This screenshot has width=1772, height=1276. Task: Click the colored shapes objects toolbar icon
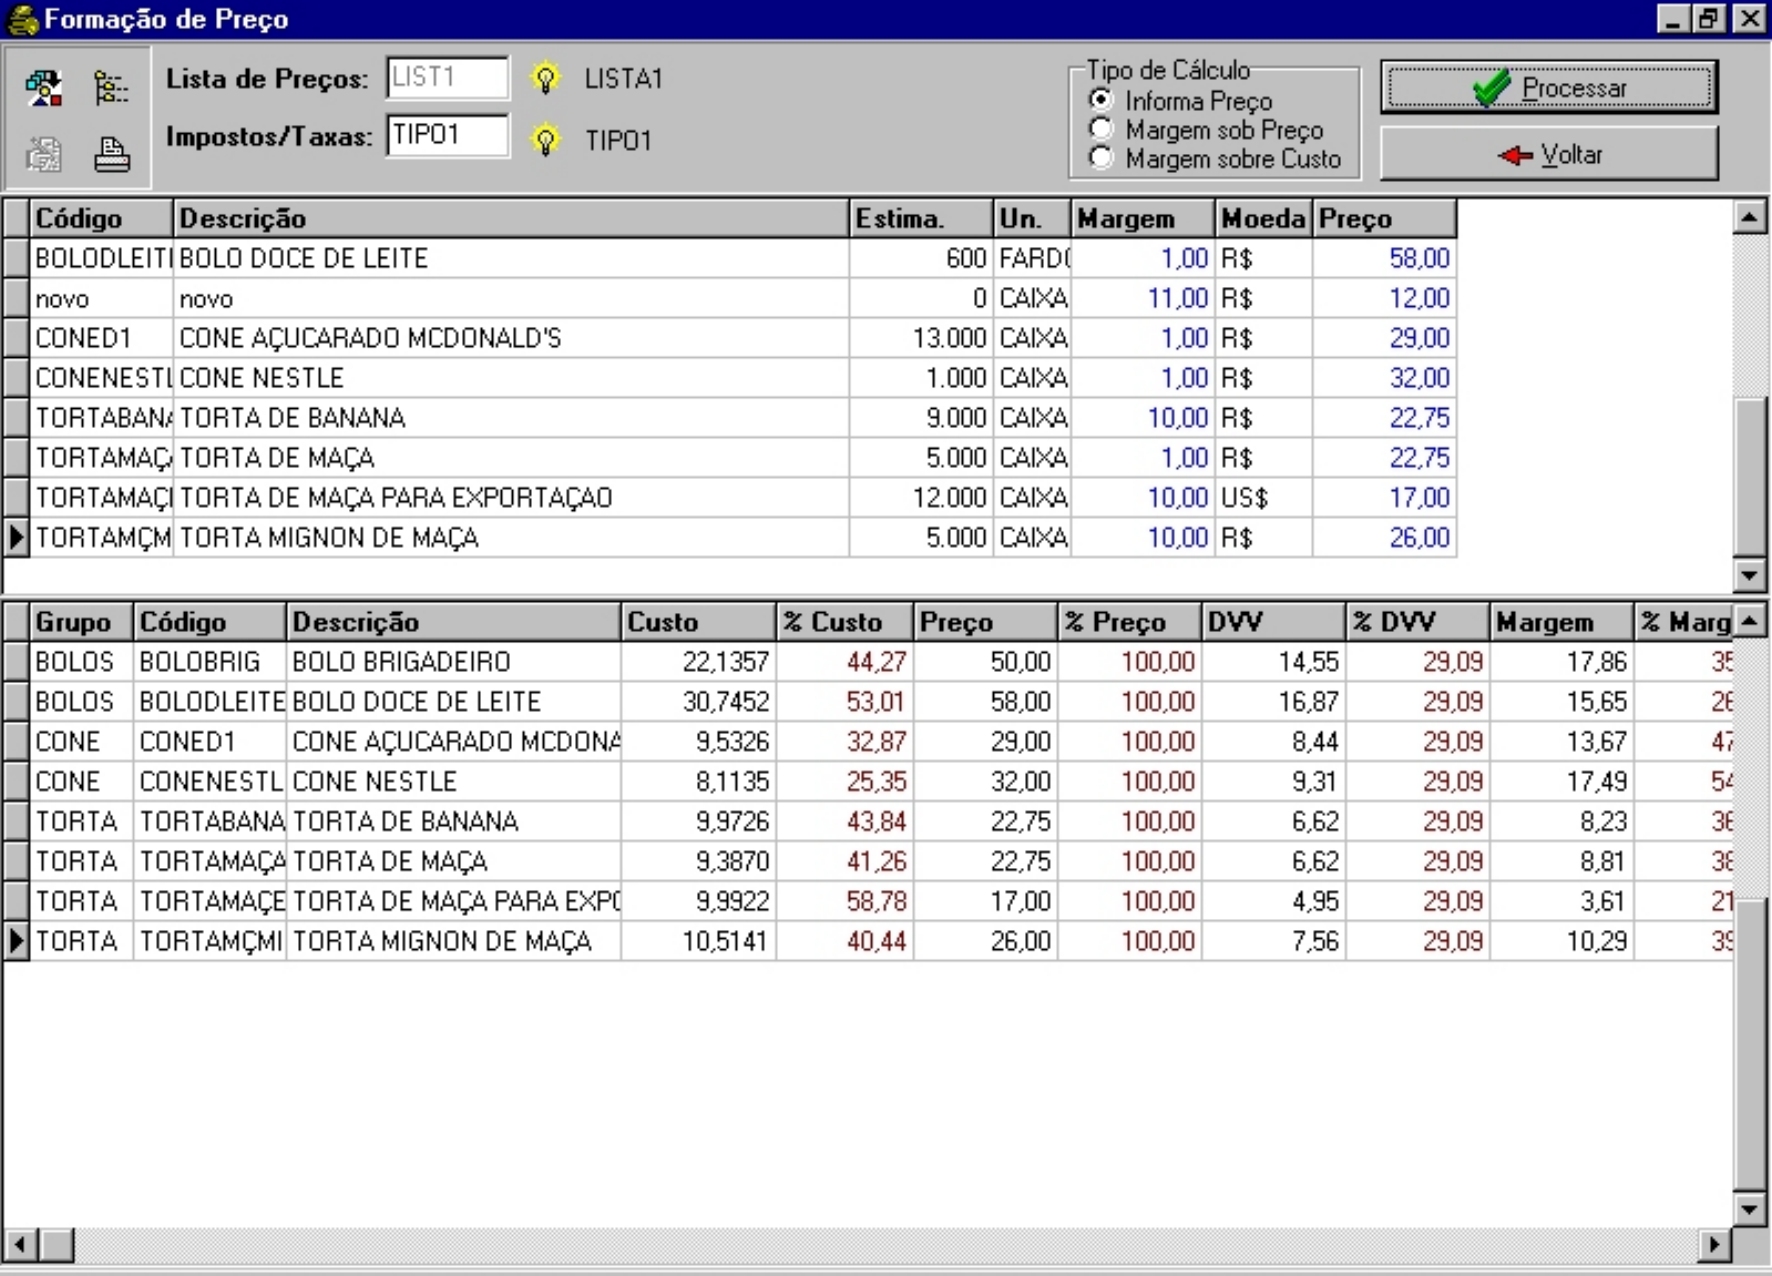[44, 88]
